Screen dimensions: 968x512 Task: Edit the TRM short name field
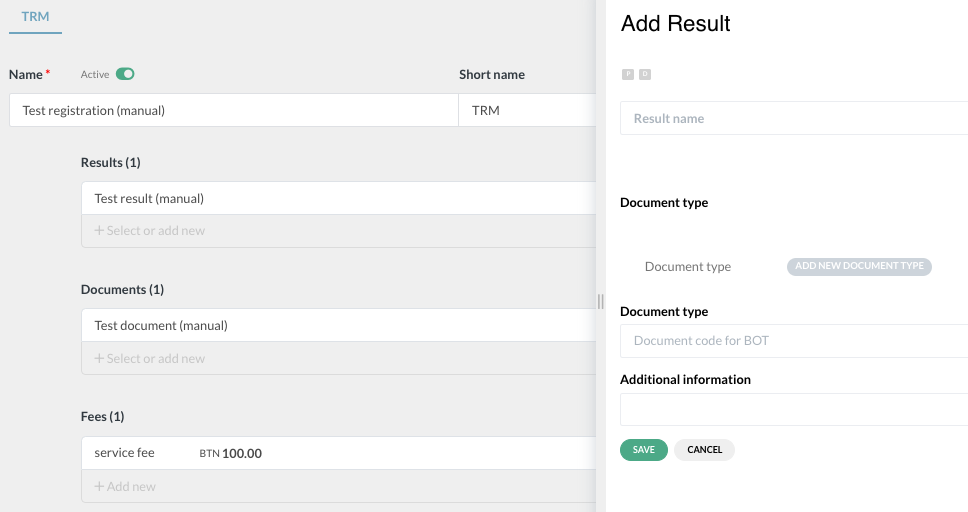527,110
